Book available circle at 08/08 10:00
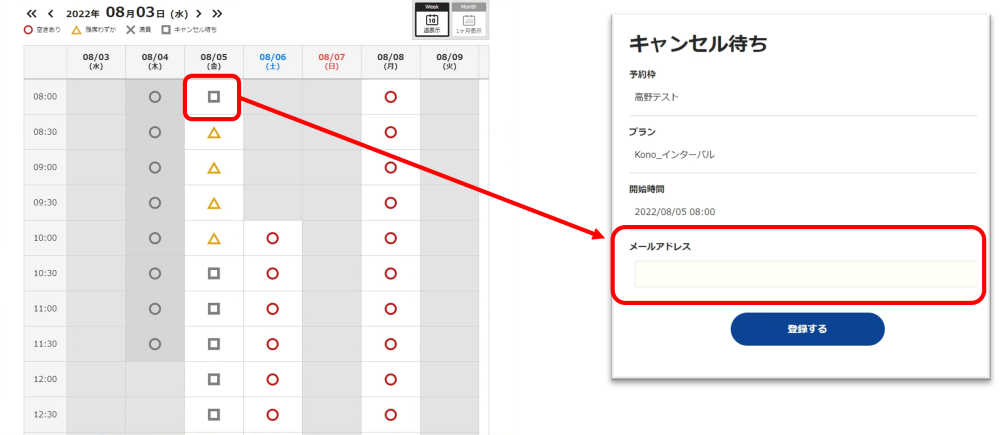 (x=391, y=238)
